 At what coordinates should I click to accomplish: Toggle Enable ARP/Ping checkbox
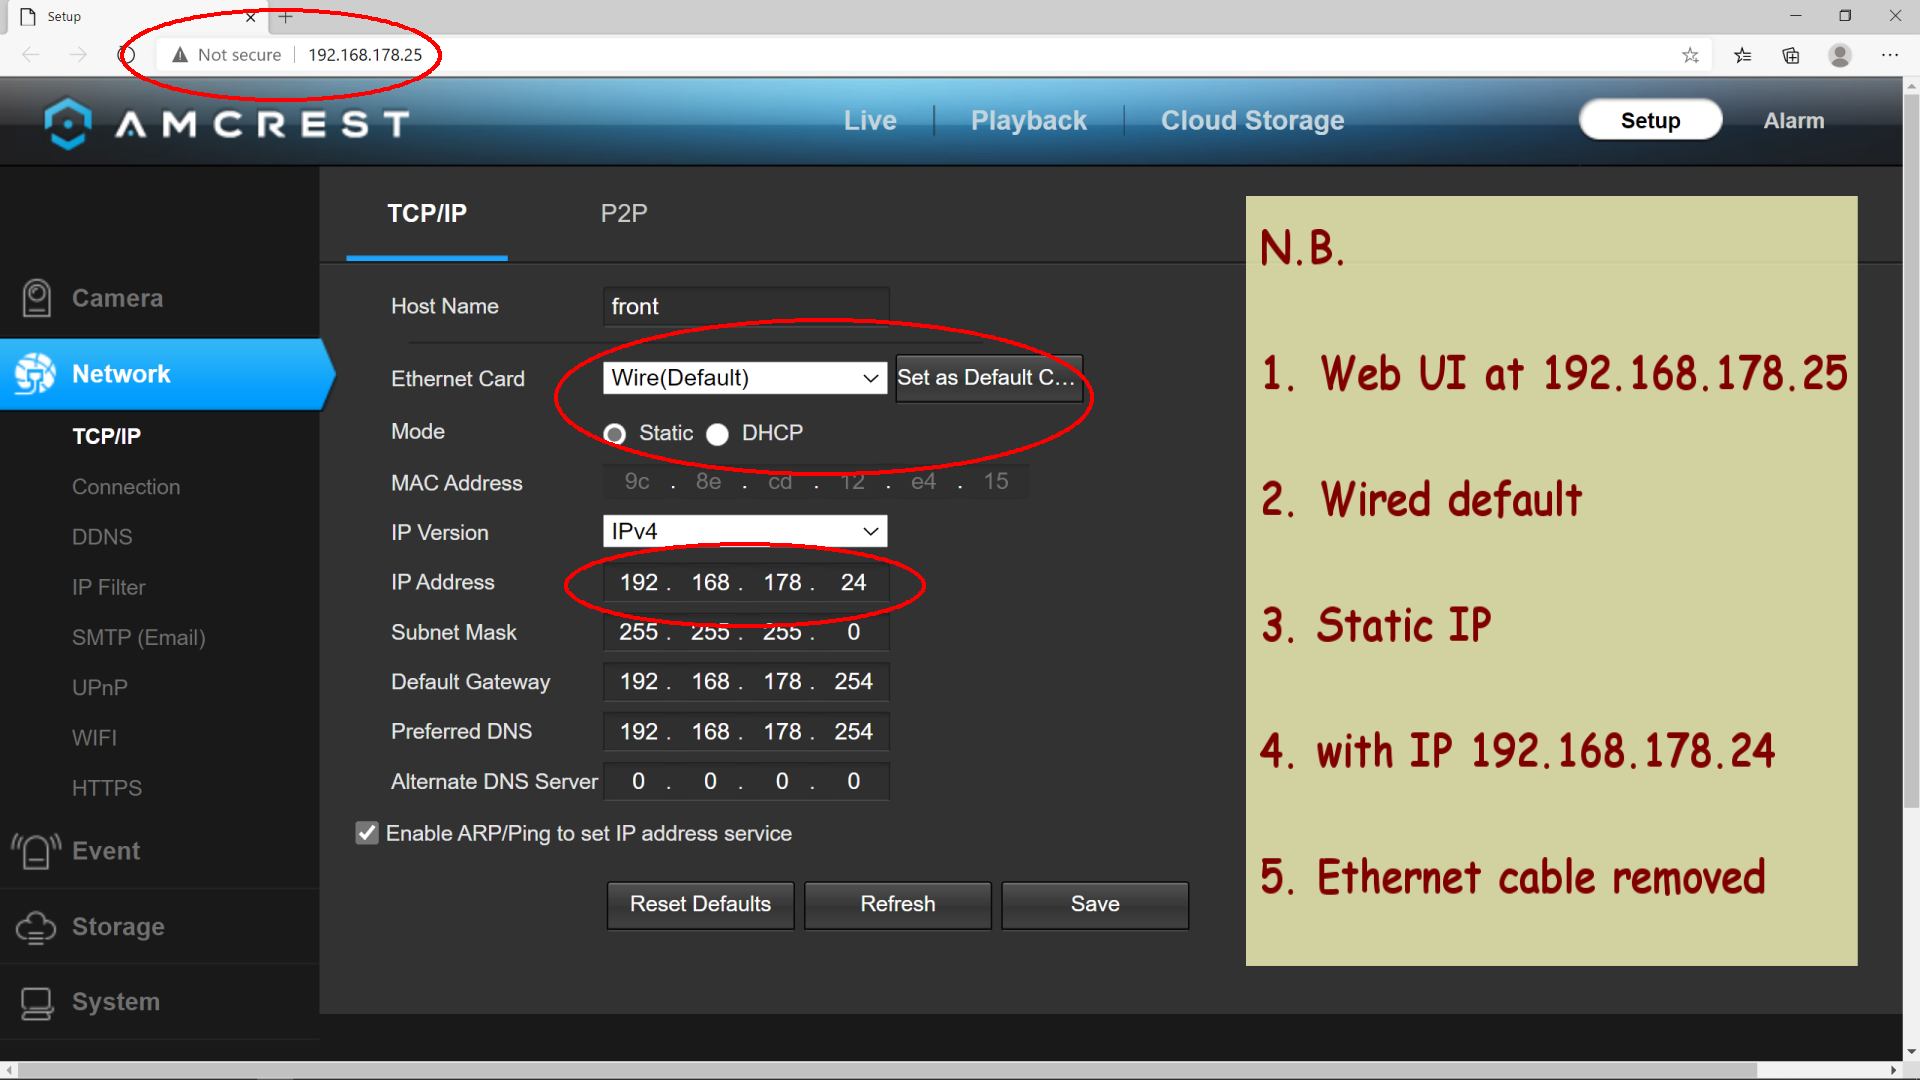click(367, 833)
